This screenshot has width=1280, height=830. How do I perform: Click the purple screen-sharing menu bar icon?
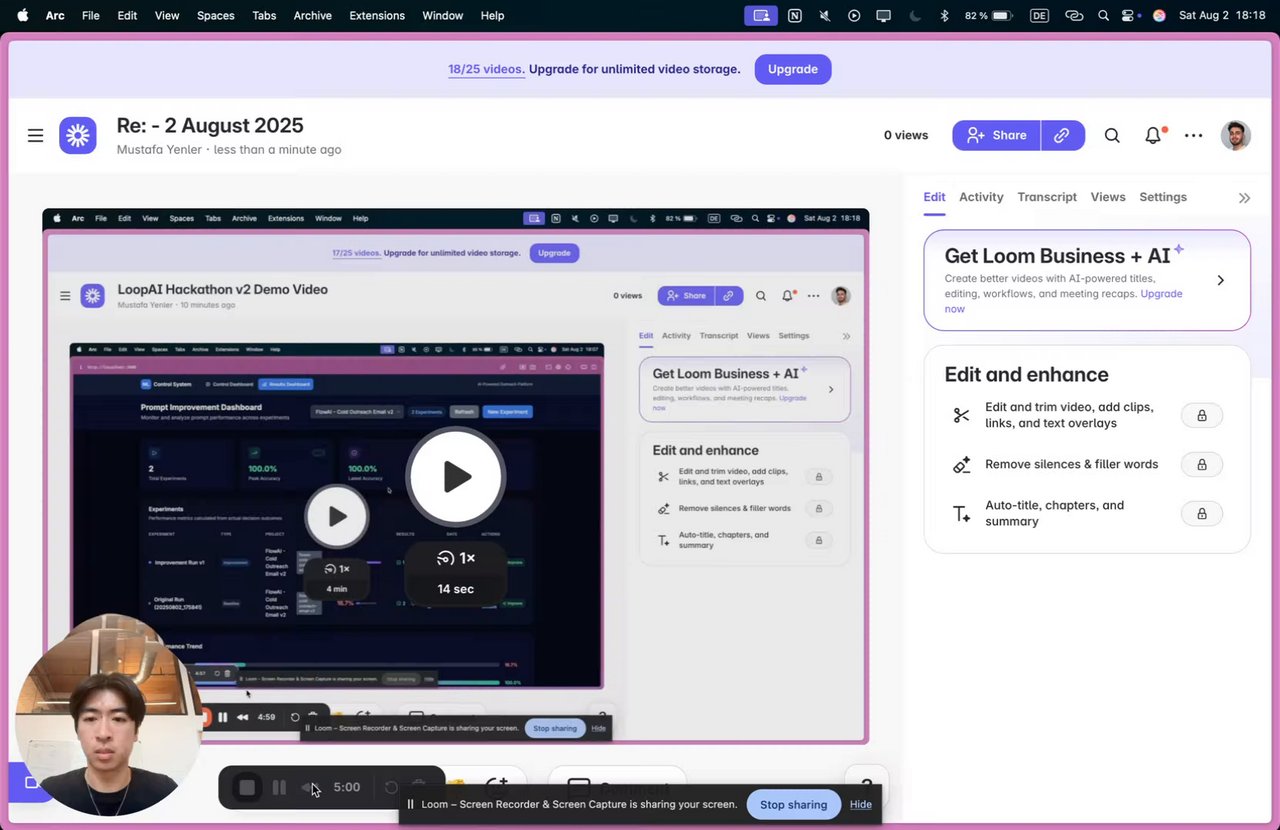761,15
